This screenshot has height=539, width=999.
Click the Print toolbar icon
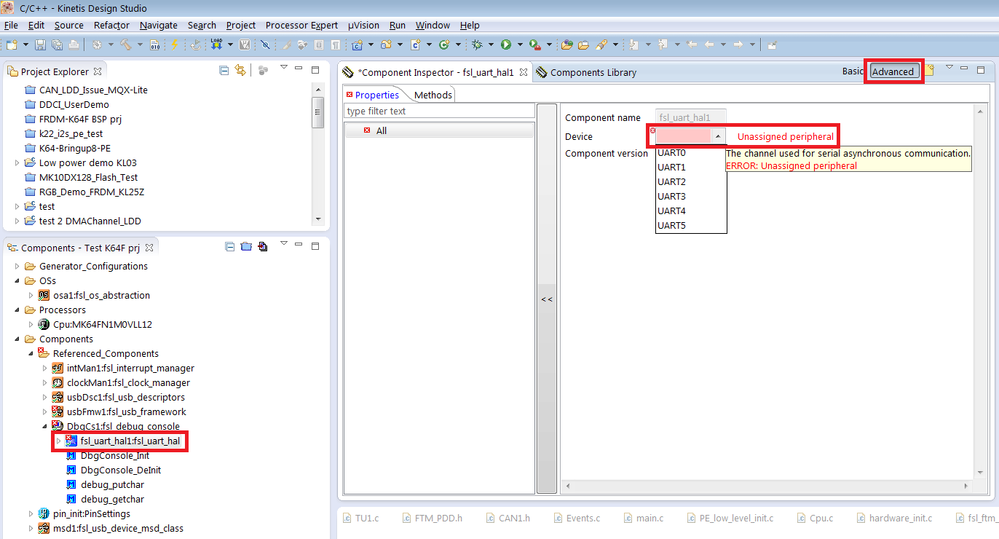(x=74, y=45)
